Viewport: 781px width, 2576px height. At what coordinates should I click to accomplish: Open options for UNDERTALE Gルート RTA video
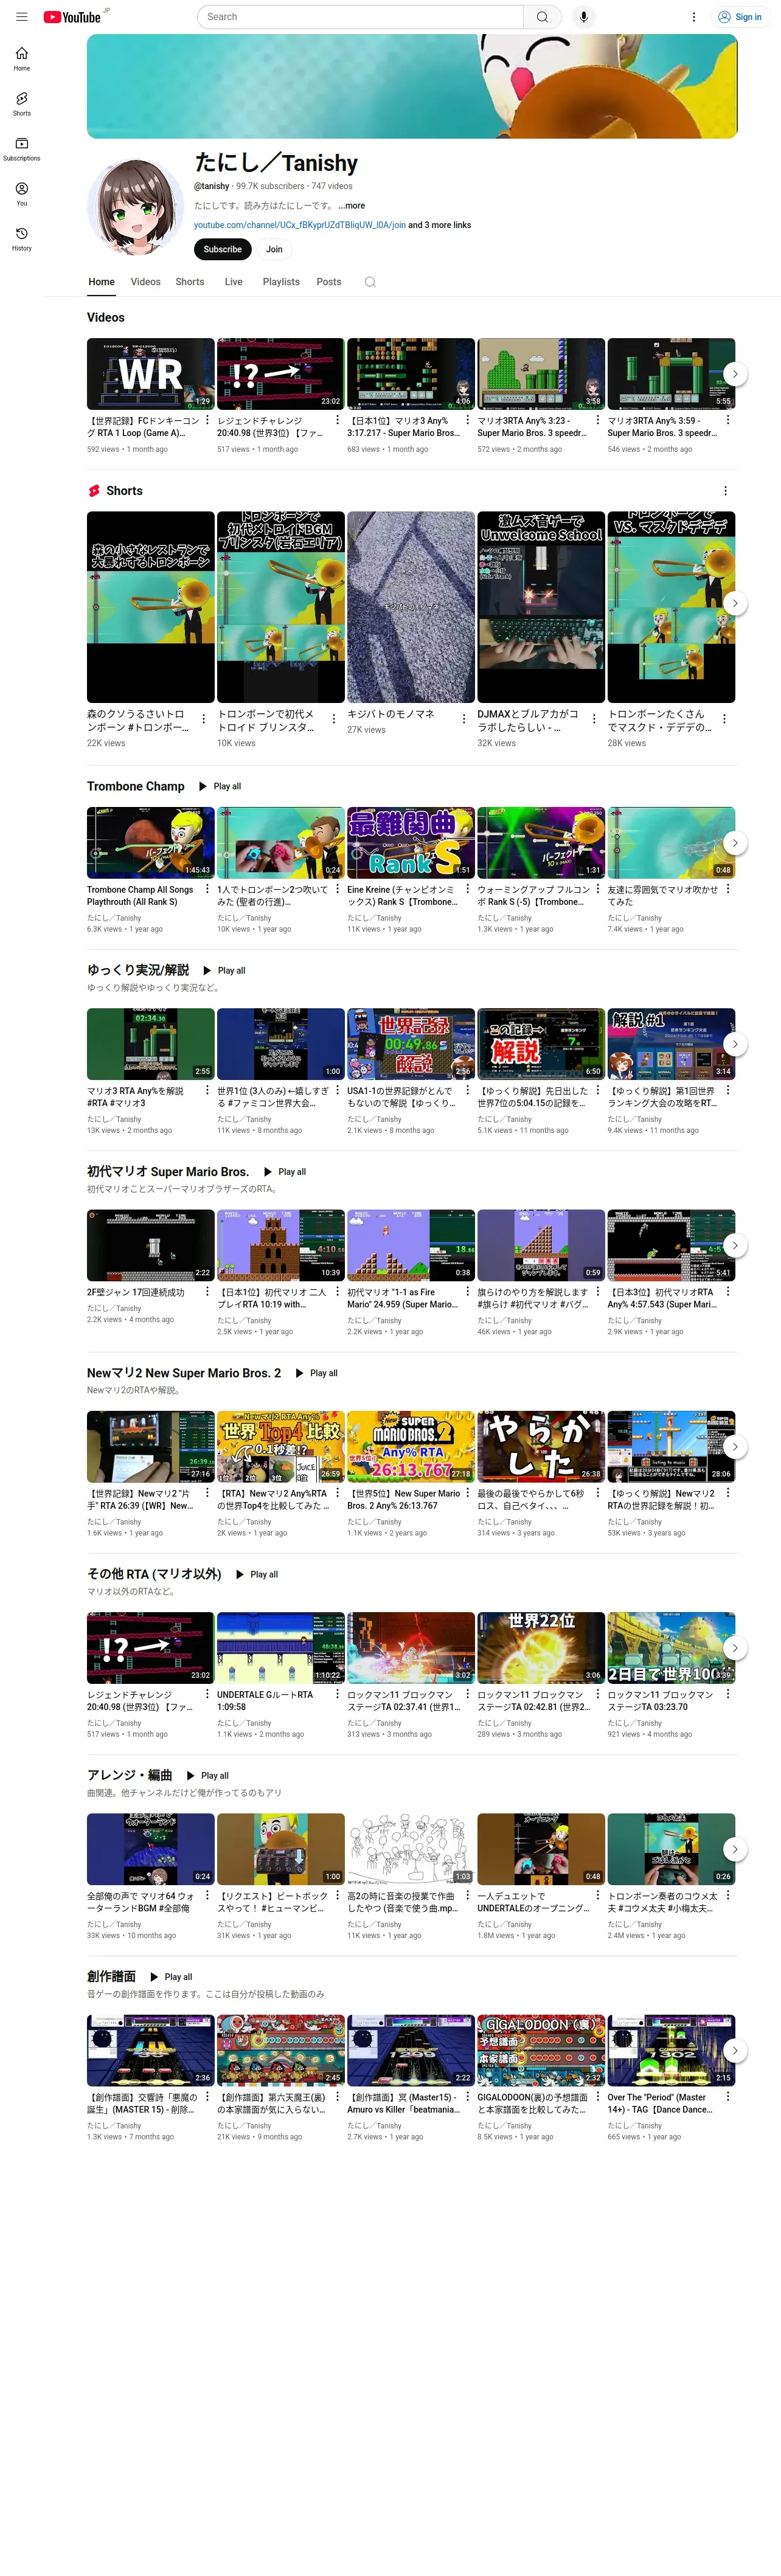(x=337, y=1694)
